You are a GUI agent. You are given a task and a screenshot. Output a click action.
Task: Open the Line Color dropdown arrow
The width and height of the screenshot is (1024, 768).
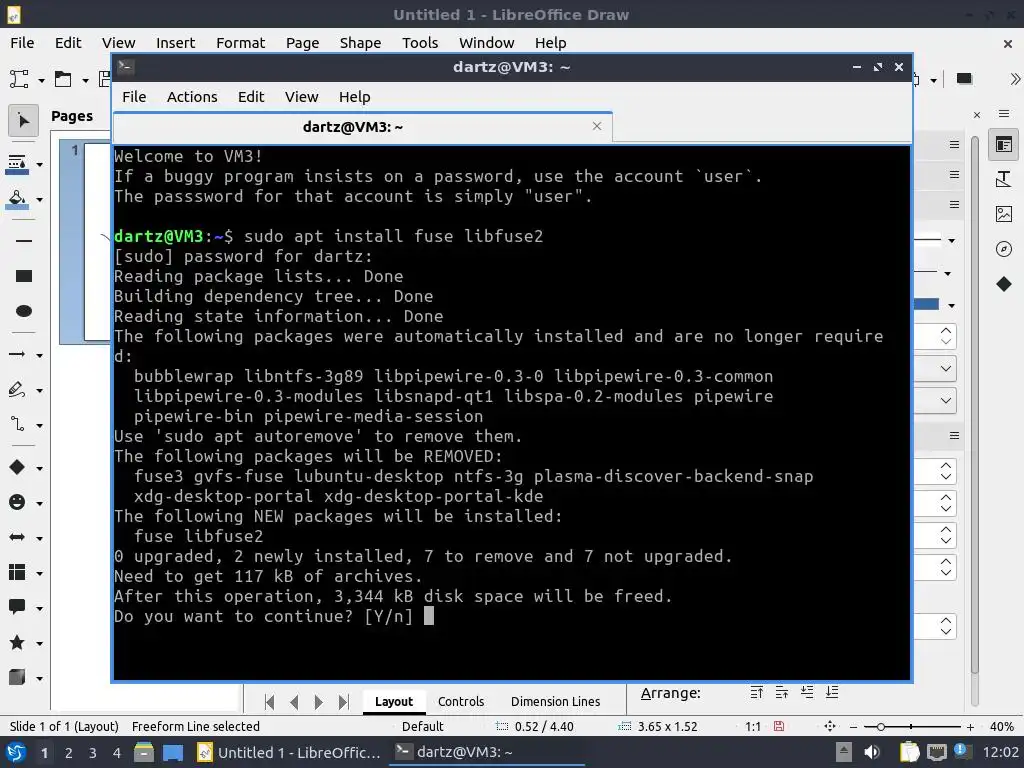click(x=39, y=165)
